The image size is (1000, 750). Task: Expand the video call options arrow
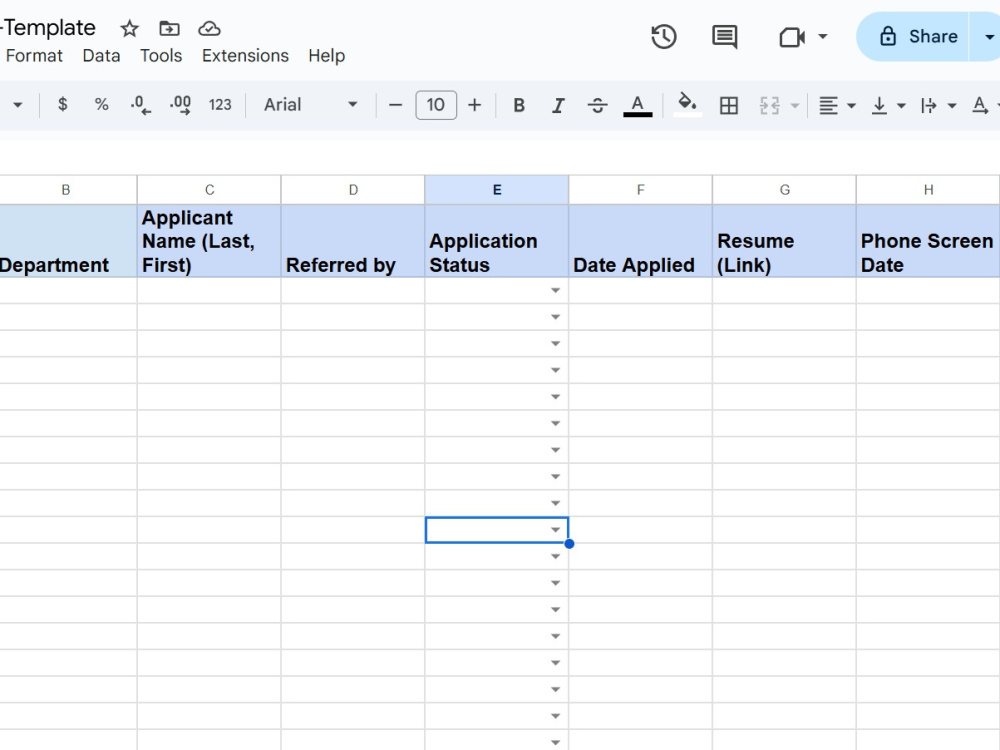pyautogui.click(x=823, y=36)
